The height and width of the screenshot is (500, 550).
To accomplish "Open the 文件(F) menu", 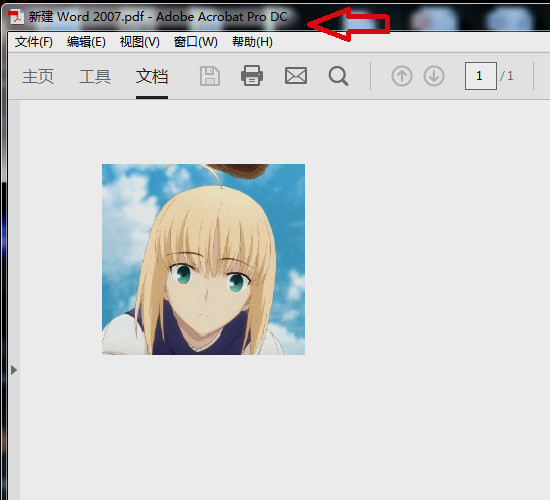I will tap(34, 42).
